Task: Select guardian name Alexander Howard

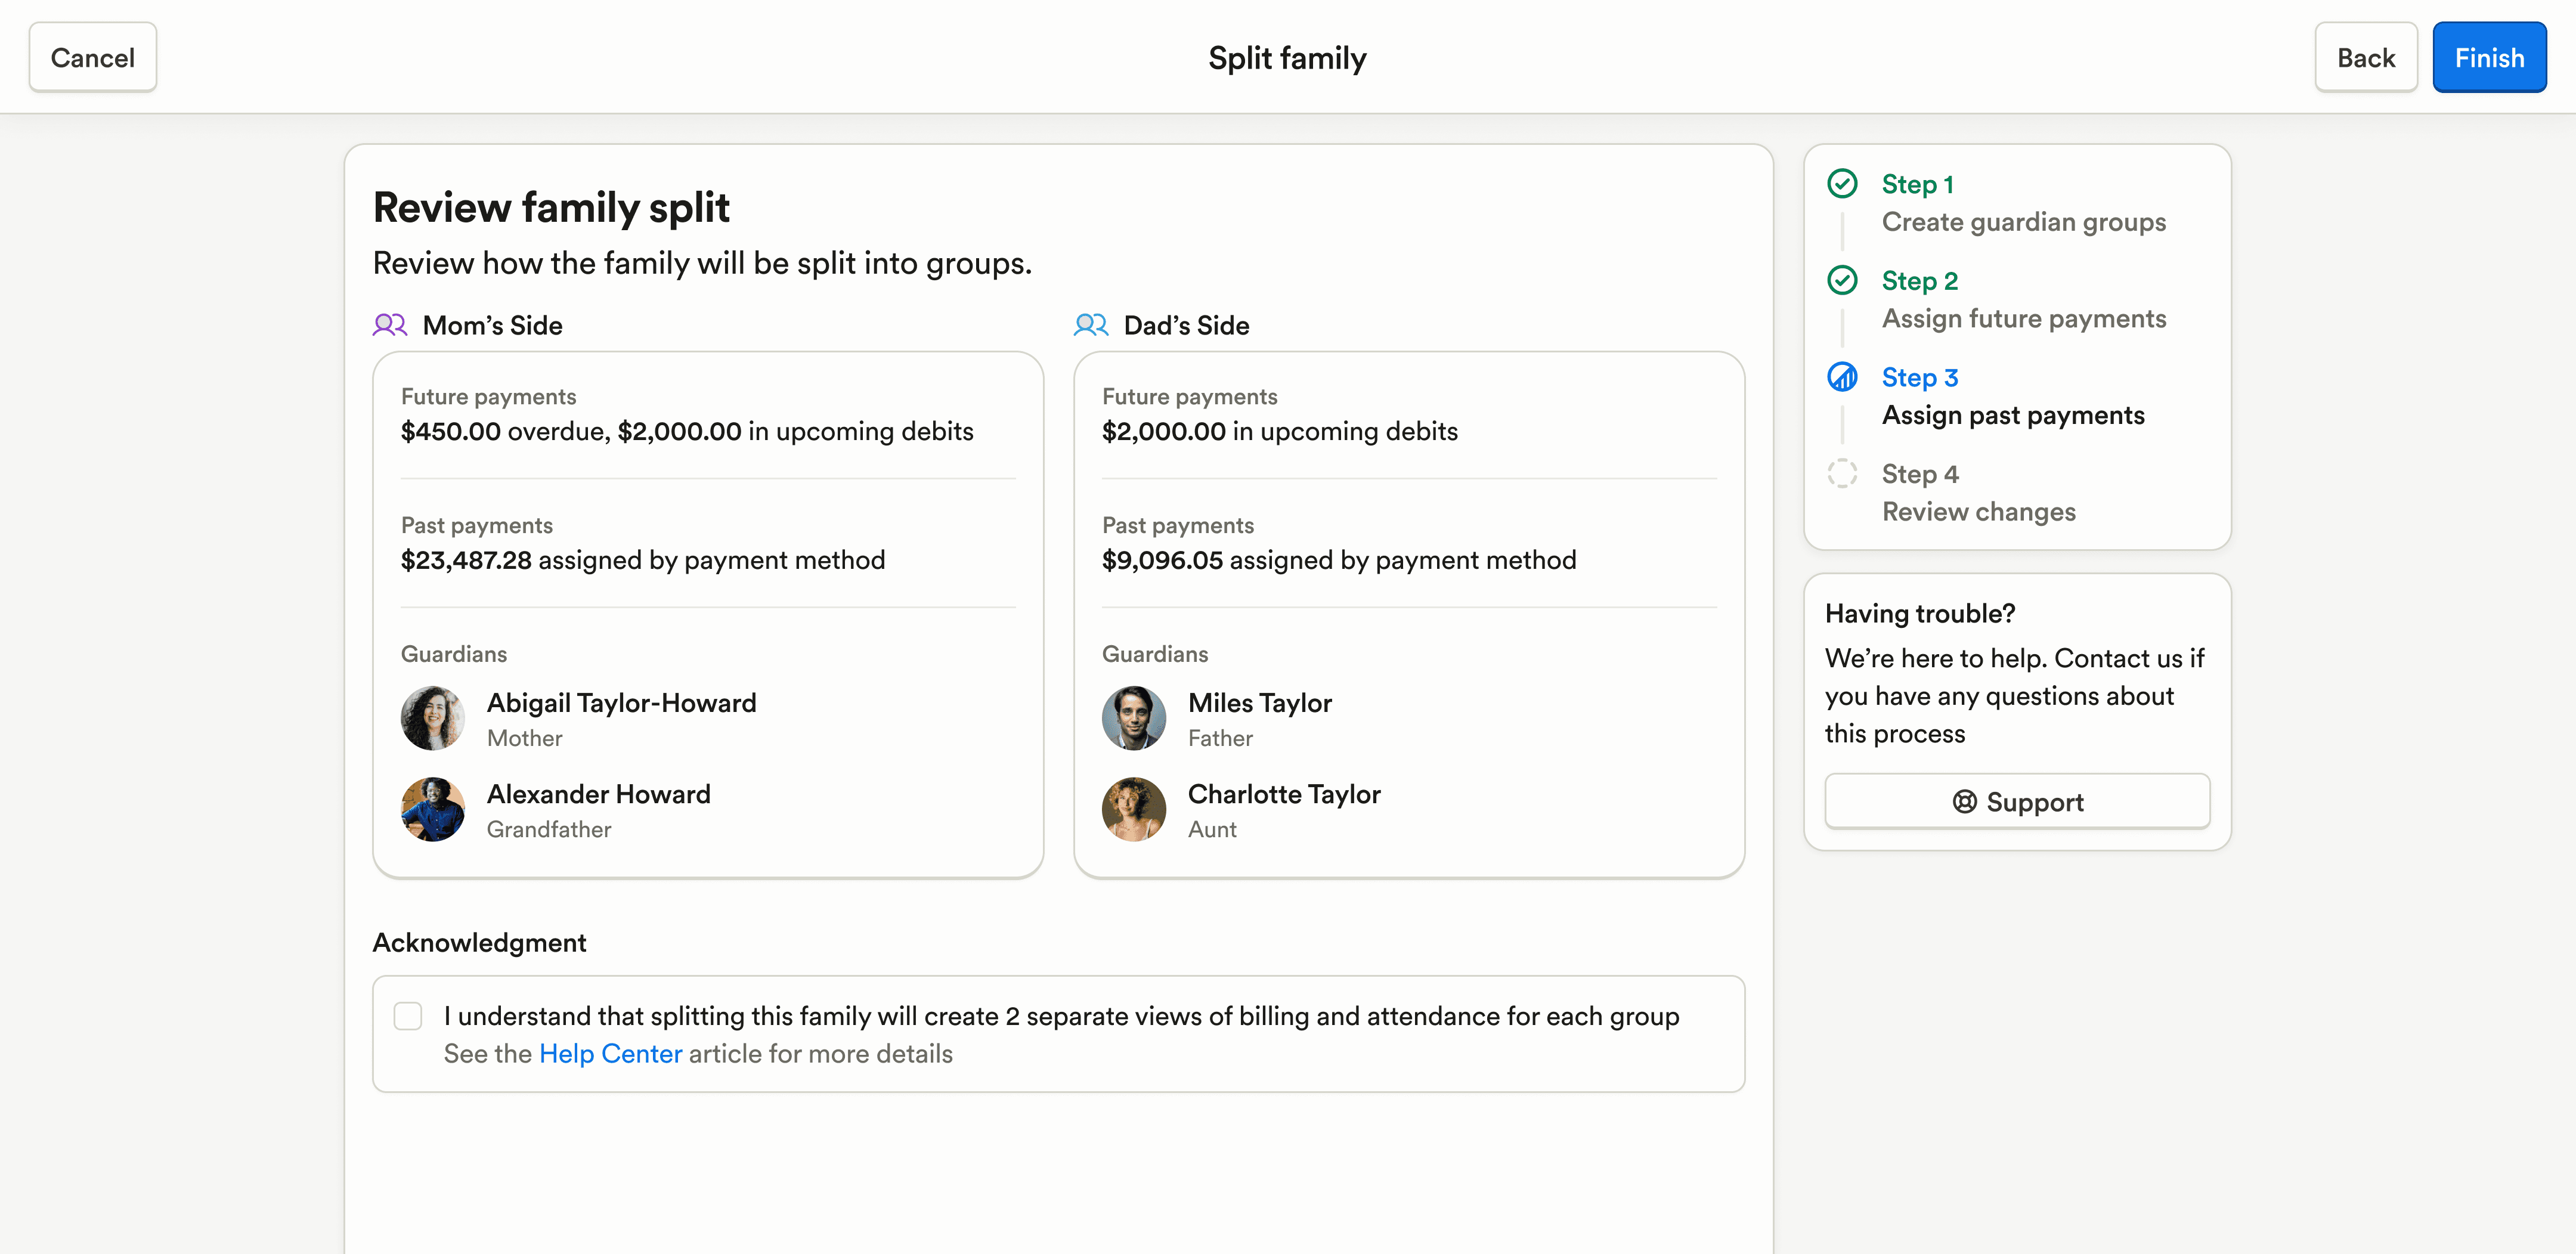Action: click(x=598, y=794)
